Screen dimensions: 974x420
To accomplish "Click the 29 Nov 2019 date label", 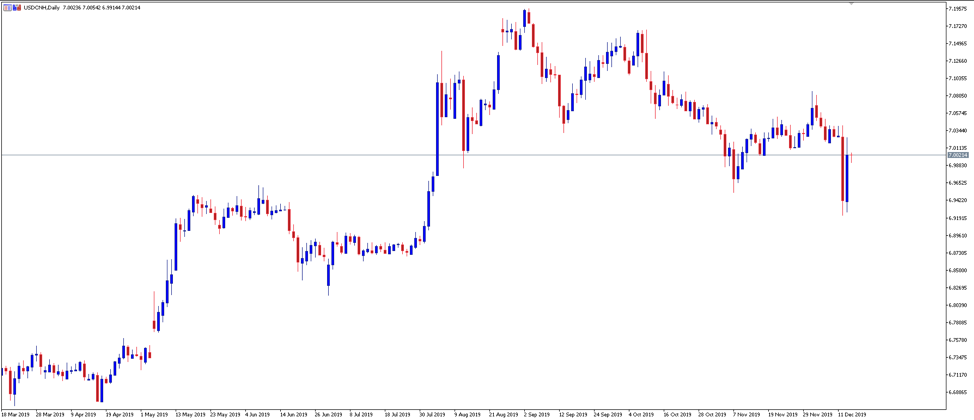I will [x=816, y=414].
